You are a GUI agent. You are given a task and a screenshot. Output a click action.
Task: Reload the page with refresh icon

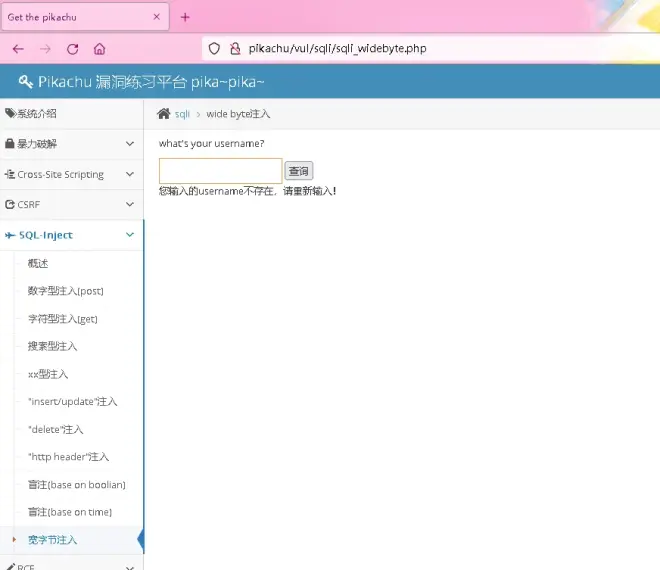click(x=72, y=49)
